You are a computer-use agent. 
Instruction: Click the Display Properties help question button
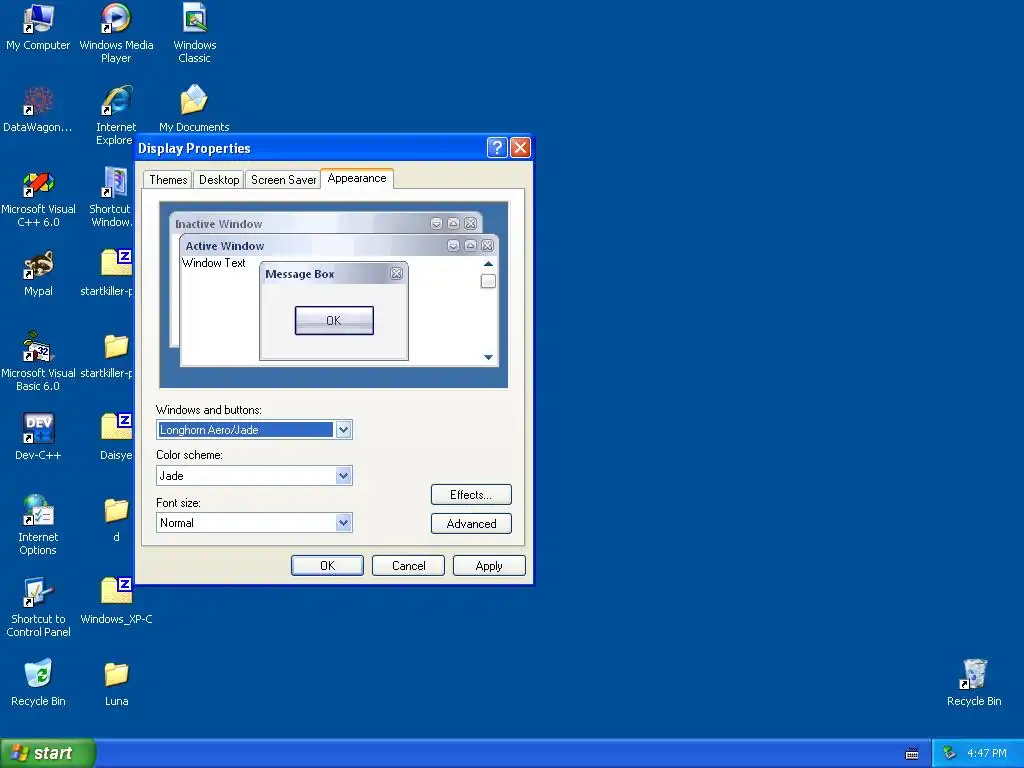pos(497,148)
